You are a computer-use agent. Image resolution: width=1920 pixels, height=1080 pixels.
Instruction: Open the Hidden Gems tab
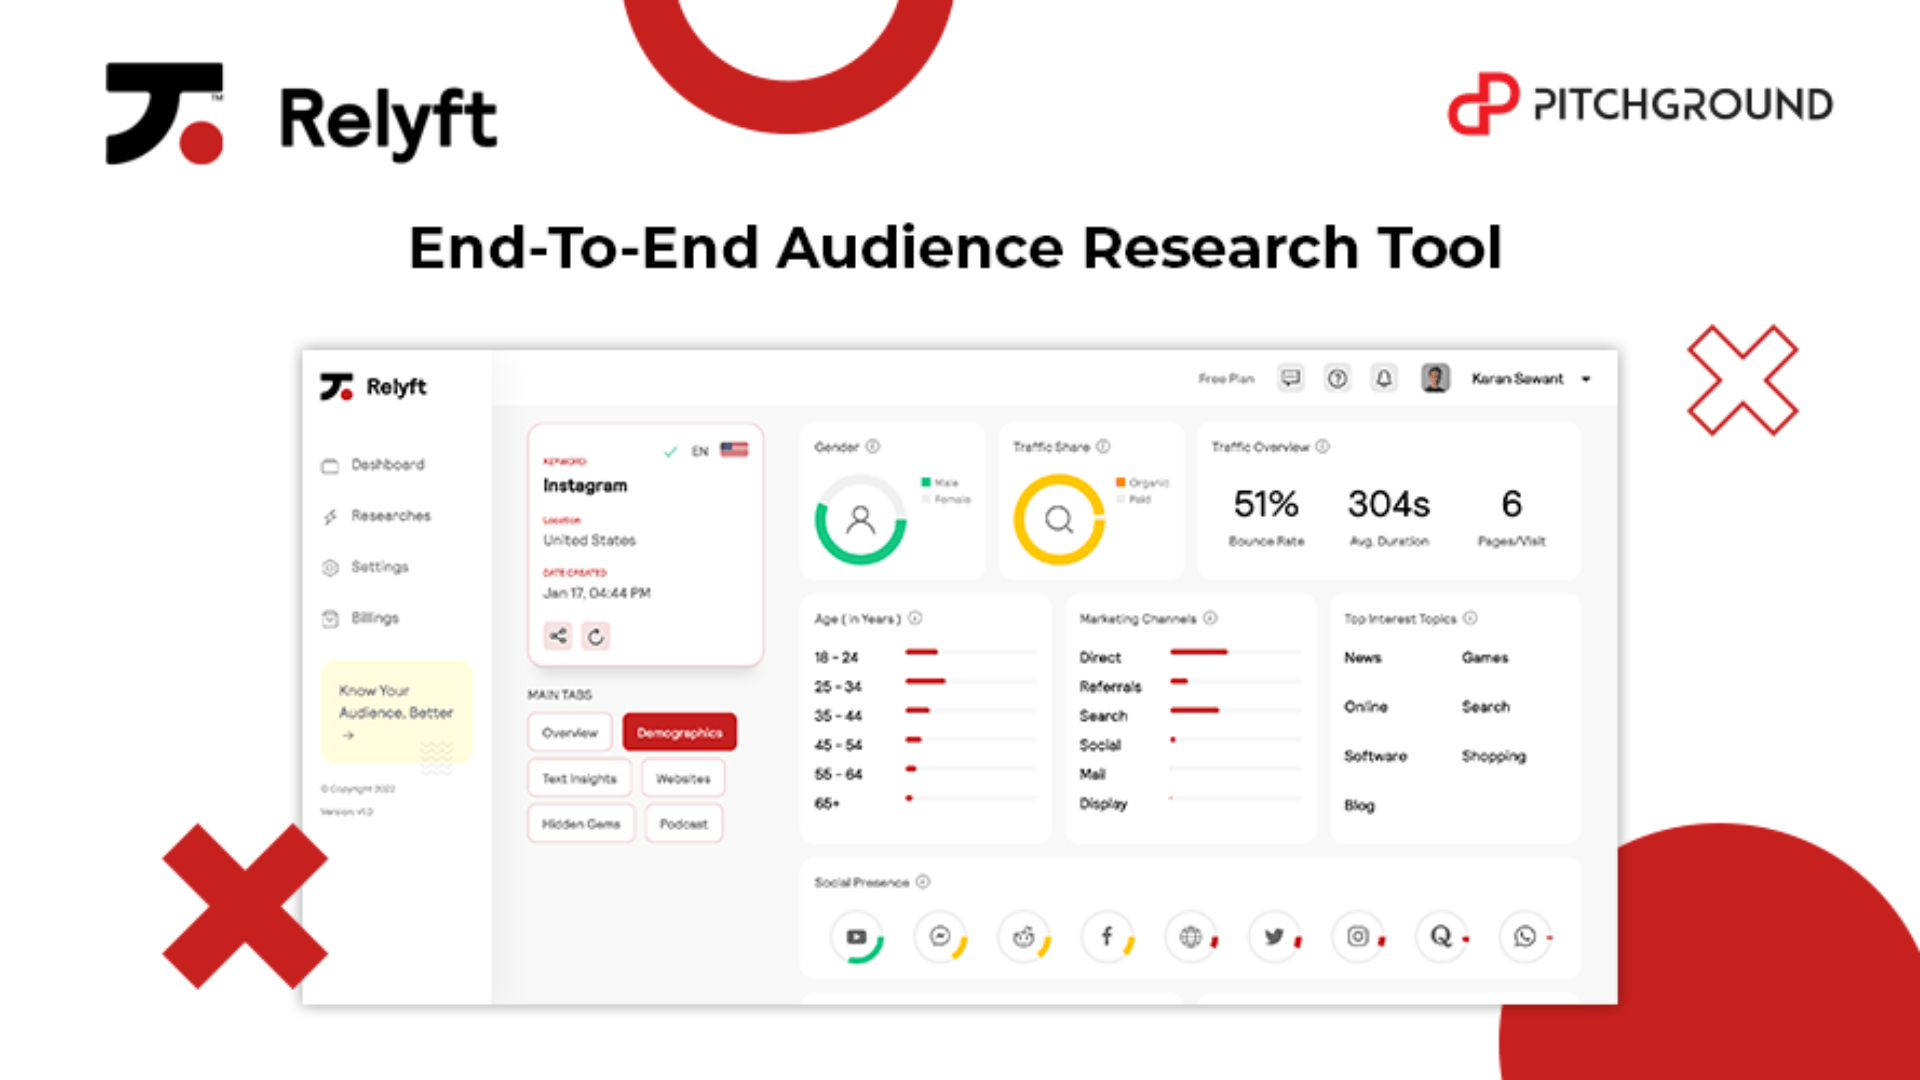click(x=581, y=824)
